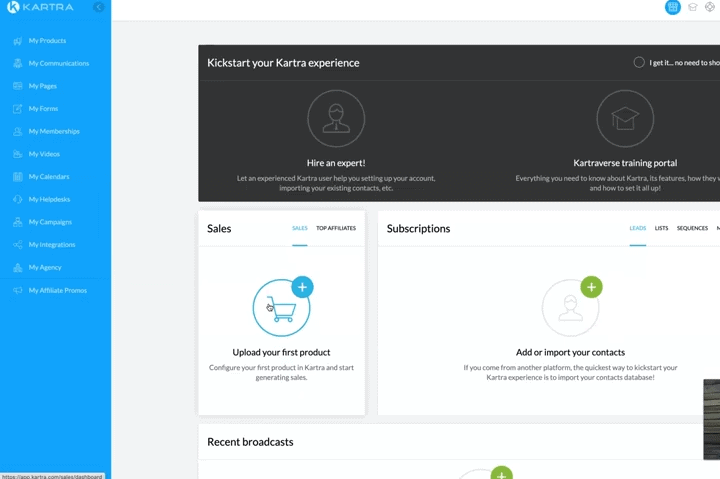Switch to the SEQUENCES tab
This screenshot has width=720, height=479.
click(x=692, y=228)
